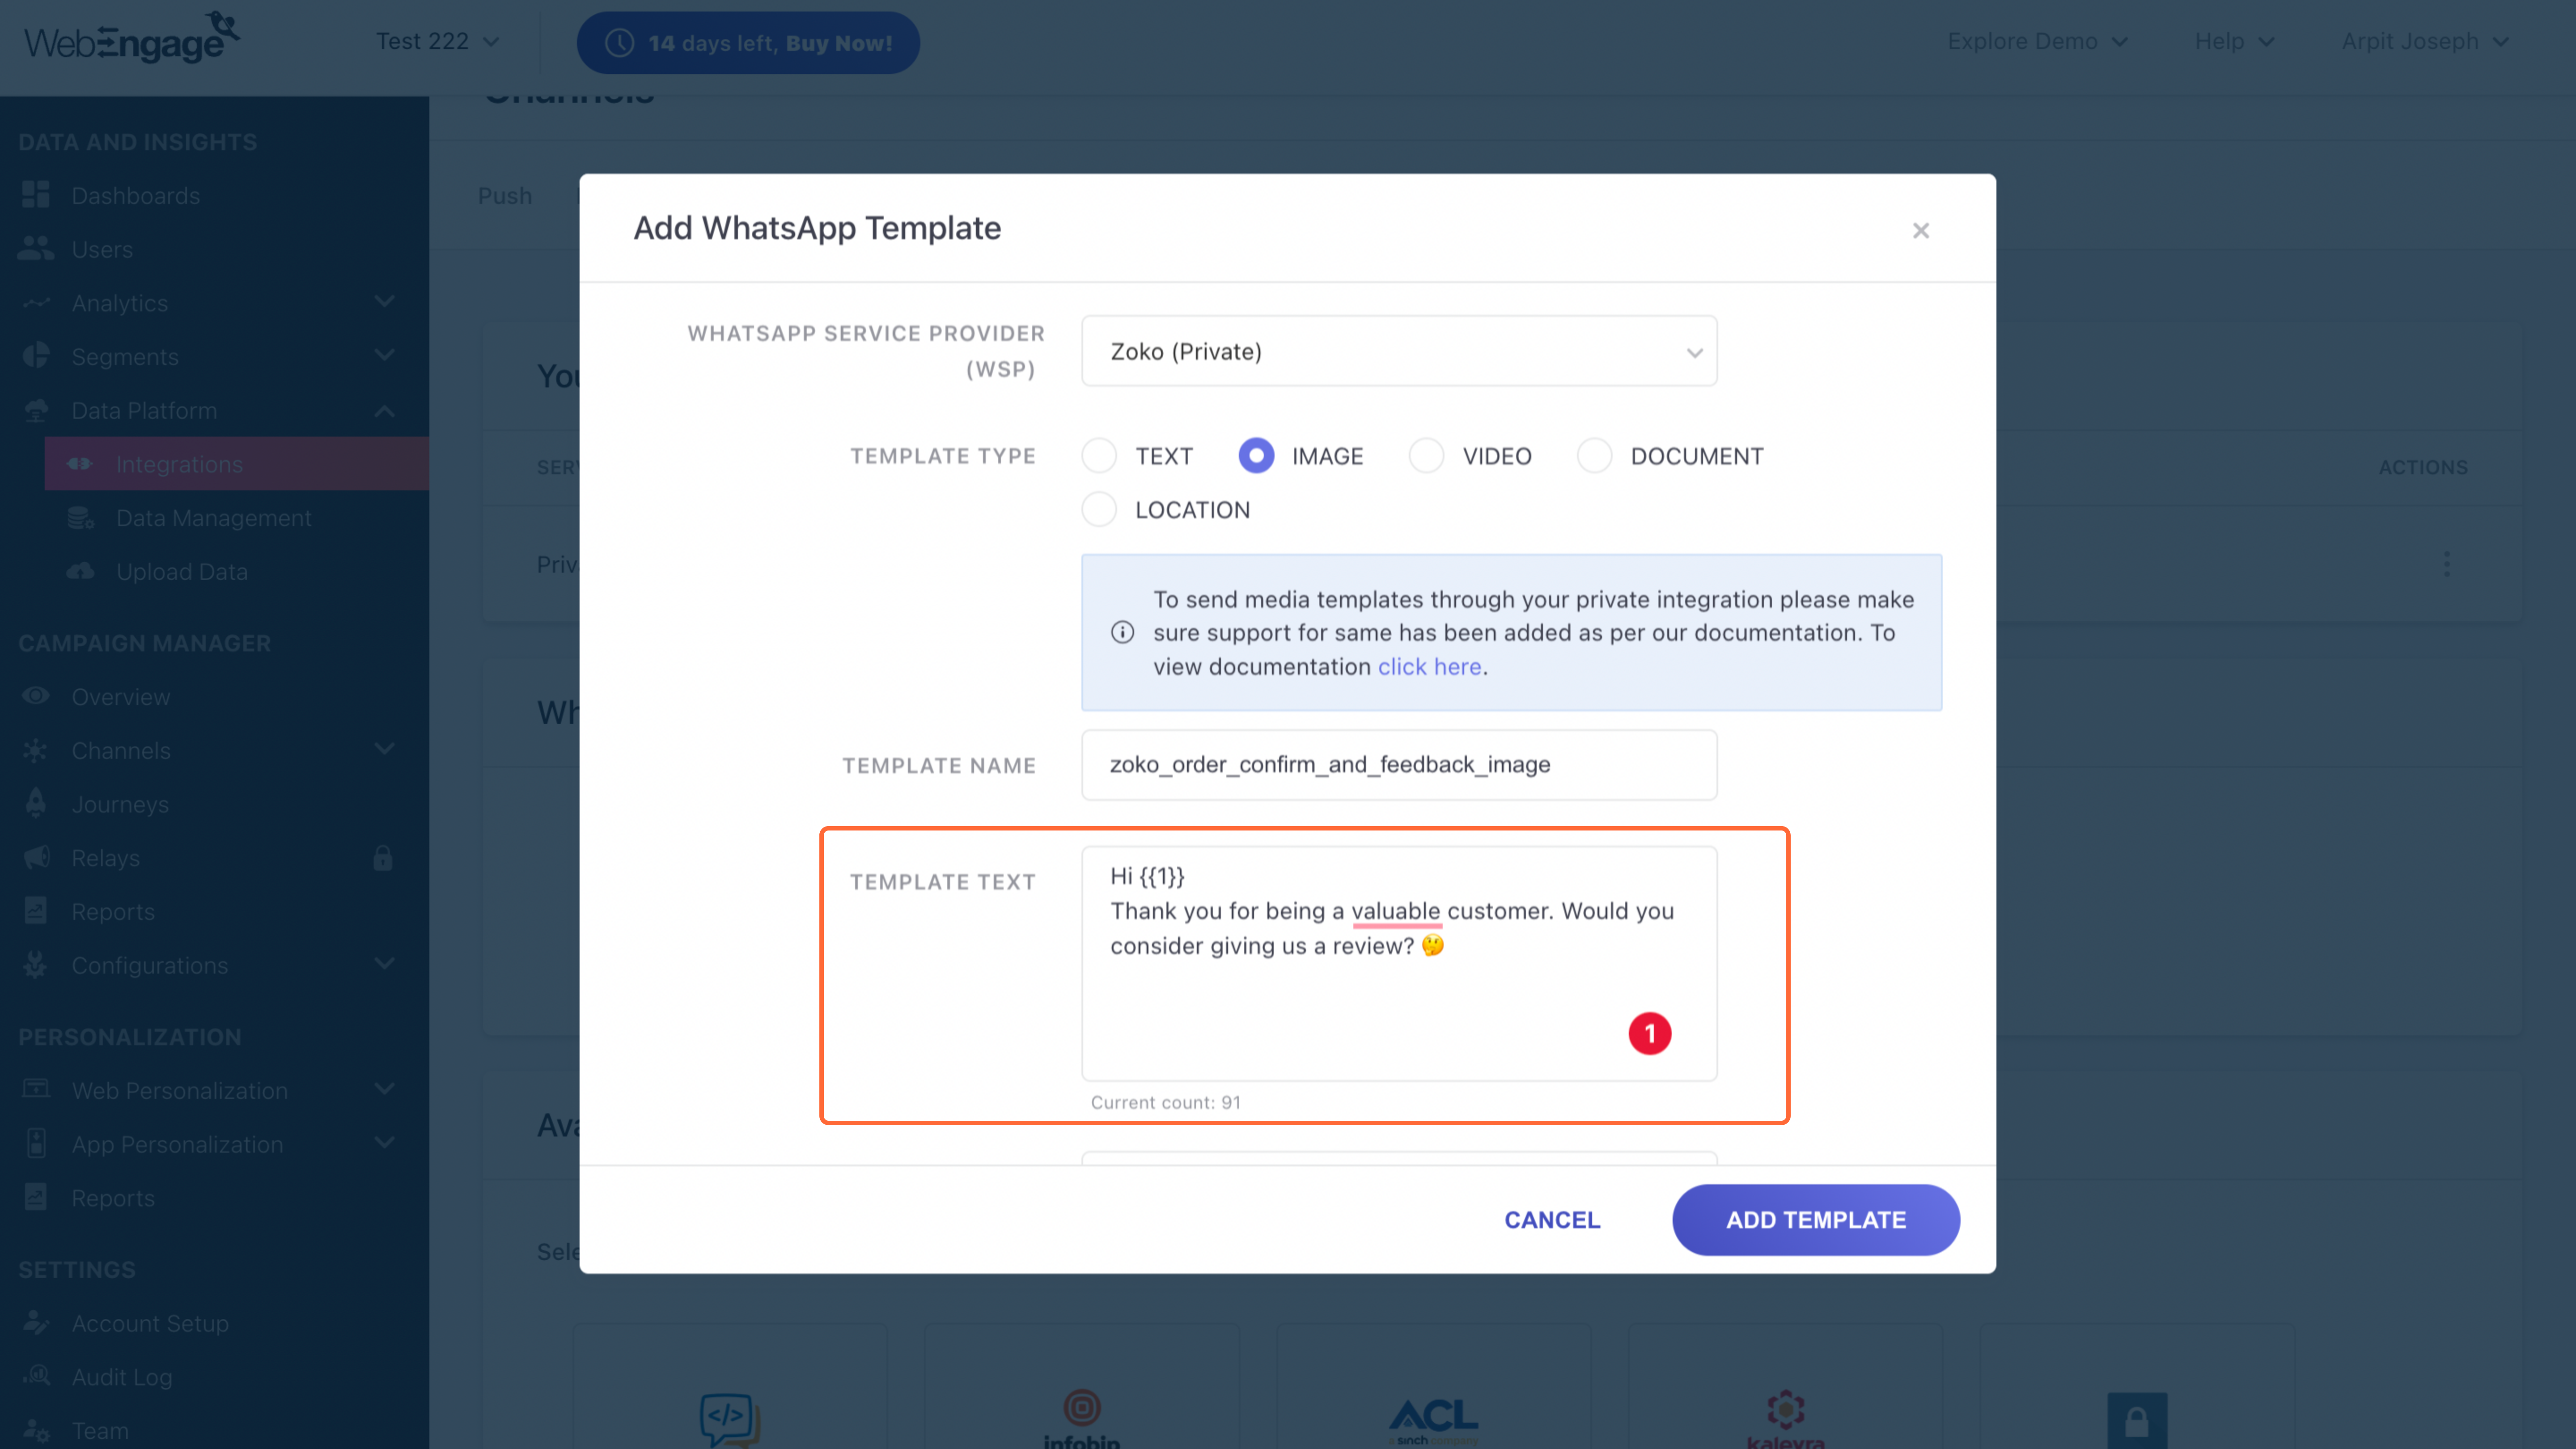Click the Dashboards sidebar icon
Viewport: 2576px width, 1449px height.
click(36, 195)
